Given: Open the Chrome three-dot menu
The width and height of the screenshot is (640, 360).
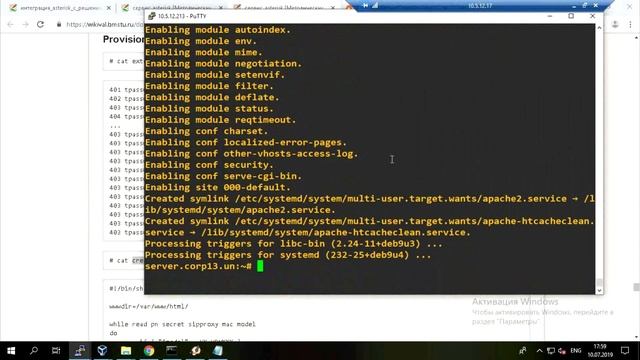Looking at the screenshot, I should (x=630, y=24).
